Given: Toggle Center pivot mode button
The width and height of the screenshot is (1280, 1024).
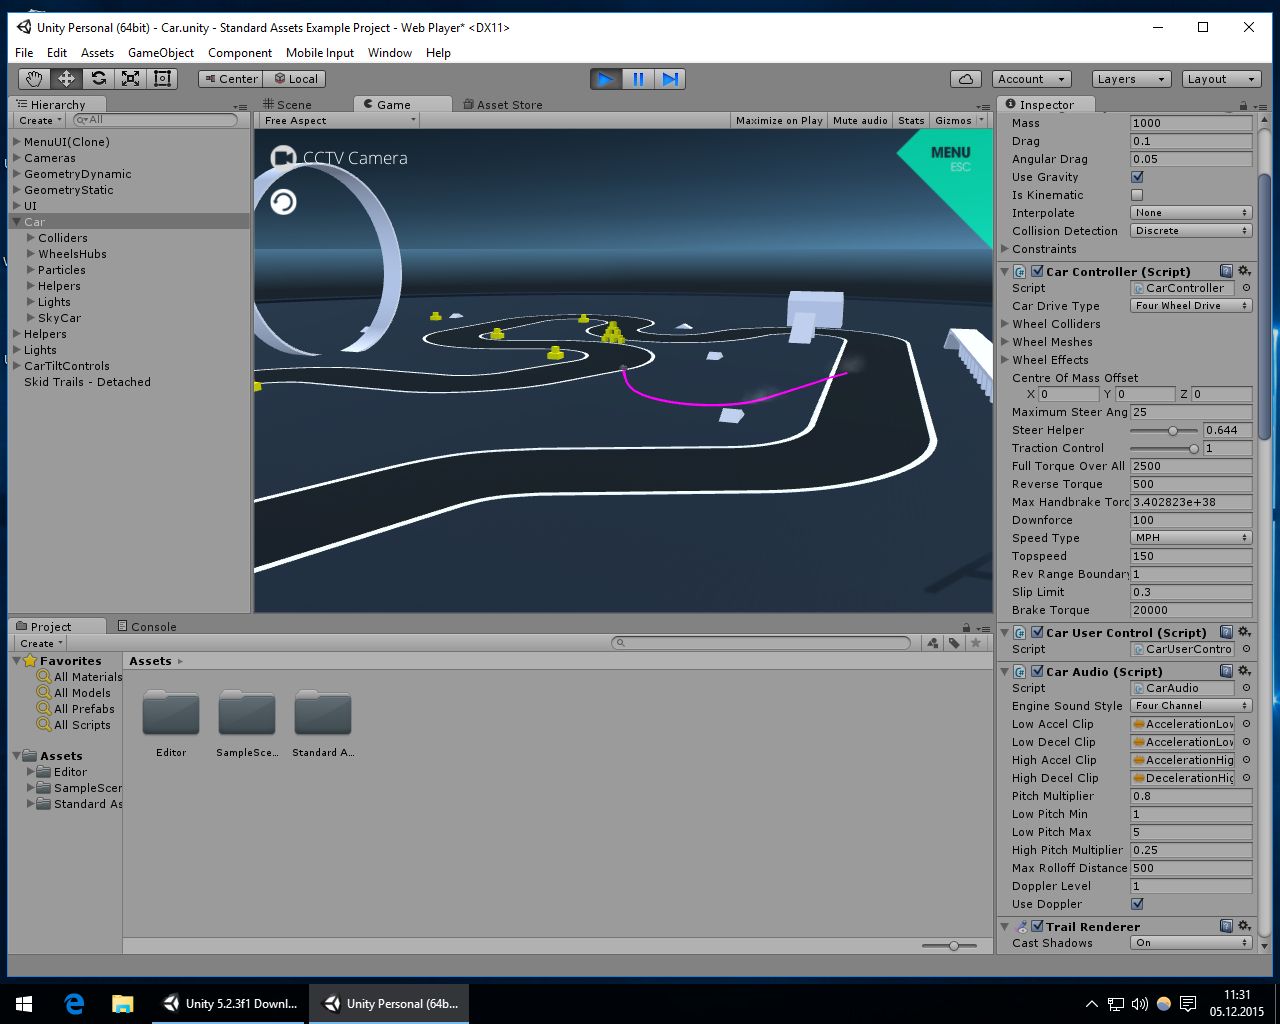Looking at the screenshot, I should click(x=231, y=79).
